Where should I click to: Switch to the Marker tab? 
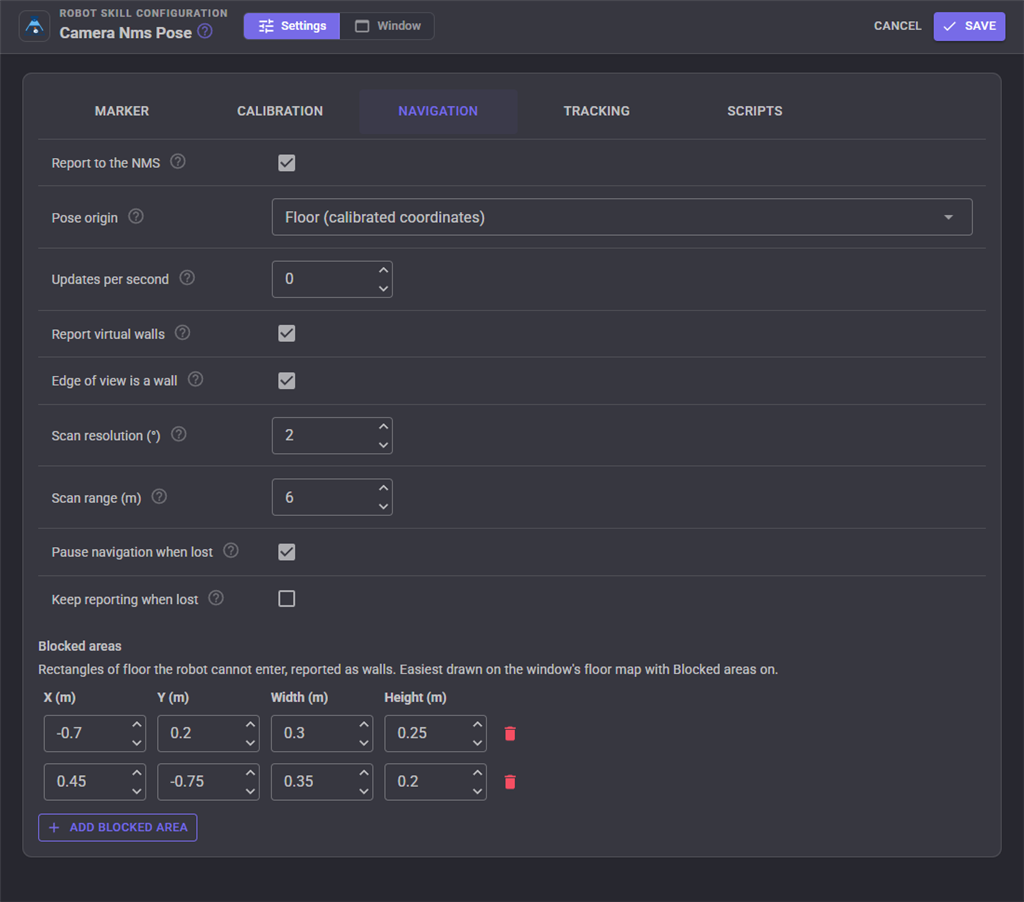click(121, 111)
